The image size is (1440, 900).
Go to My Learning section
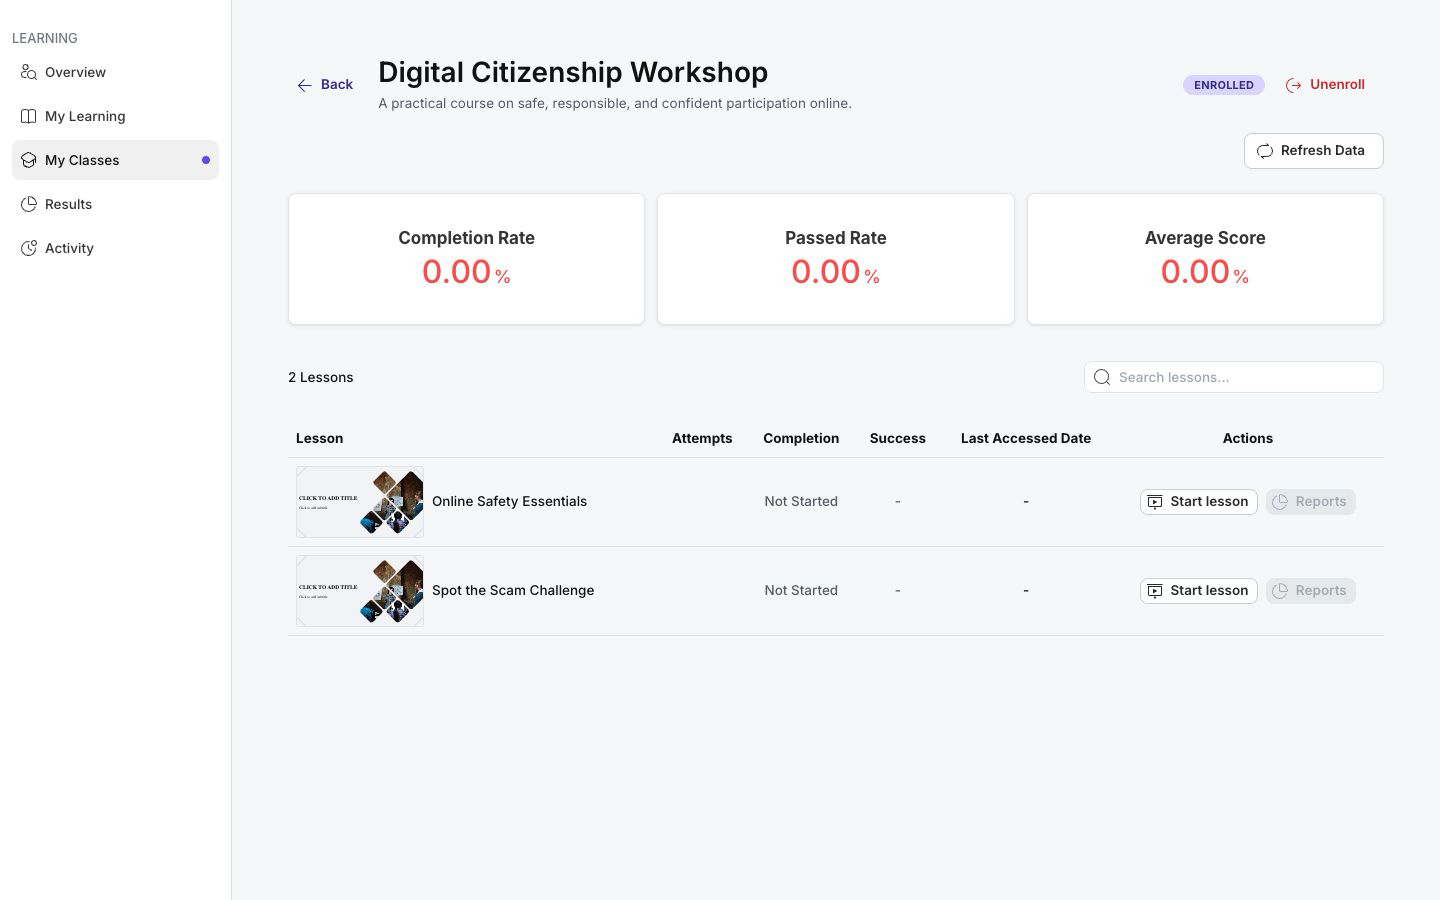[115, 116]
